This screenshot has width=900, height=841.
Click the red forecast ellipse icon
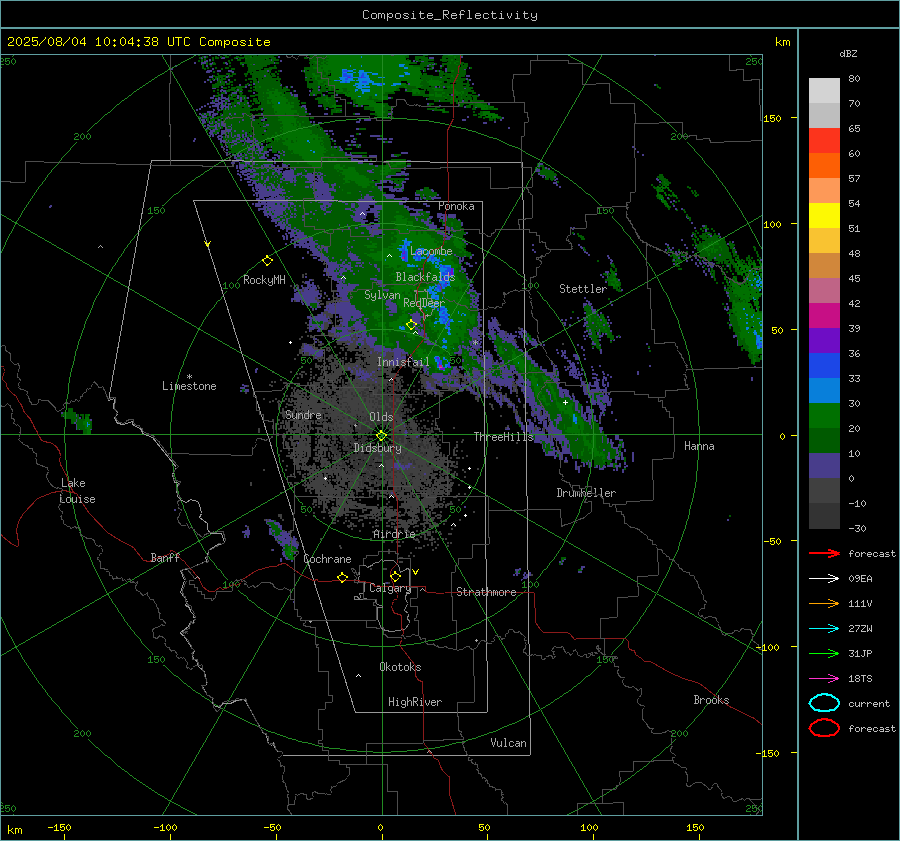tap(824, 728)
